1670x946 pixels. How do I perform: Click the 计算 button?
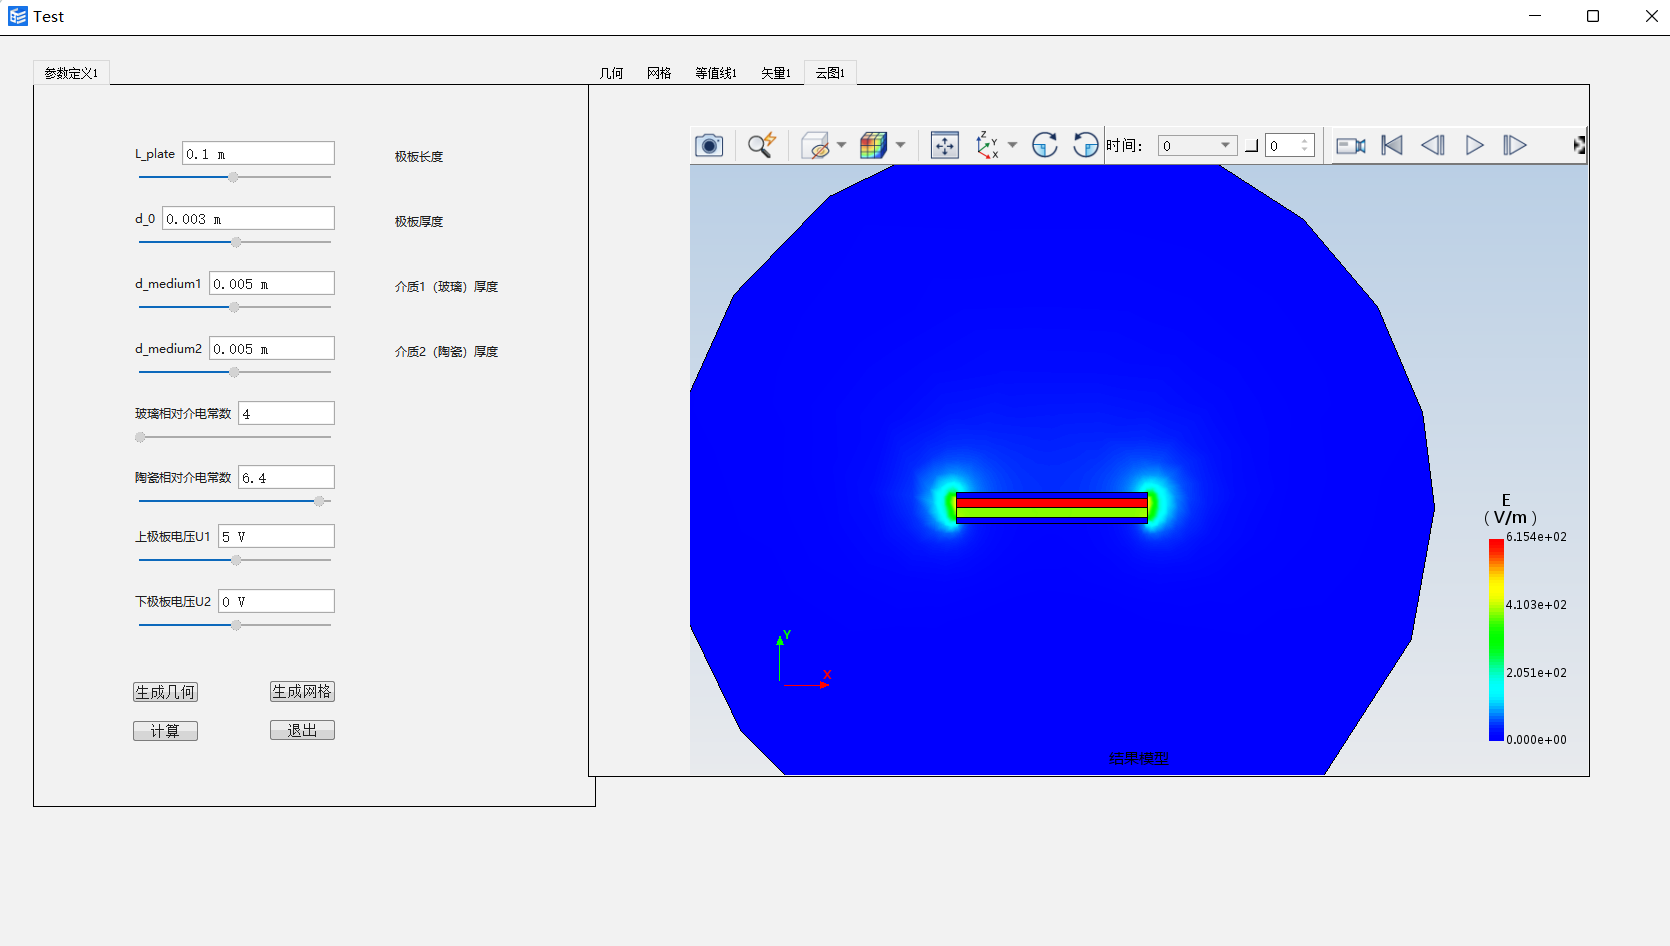point(165,731)
